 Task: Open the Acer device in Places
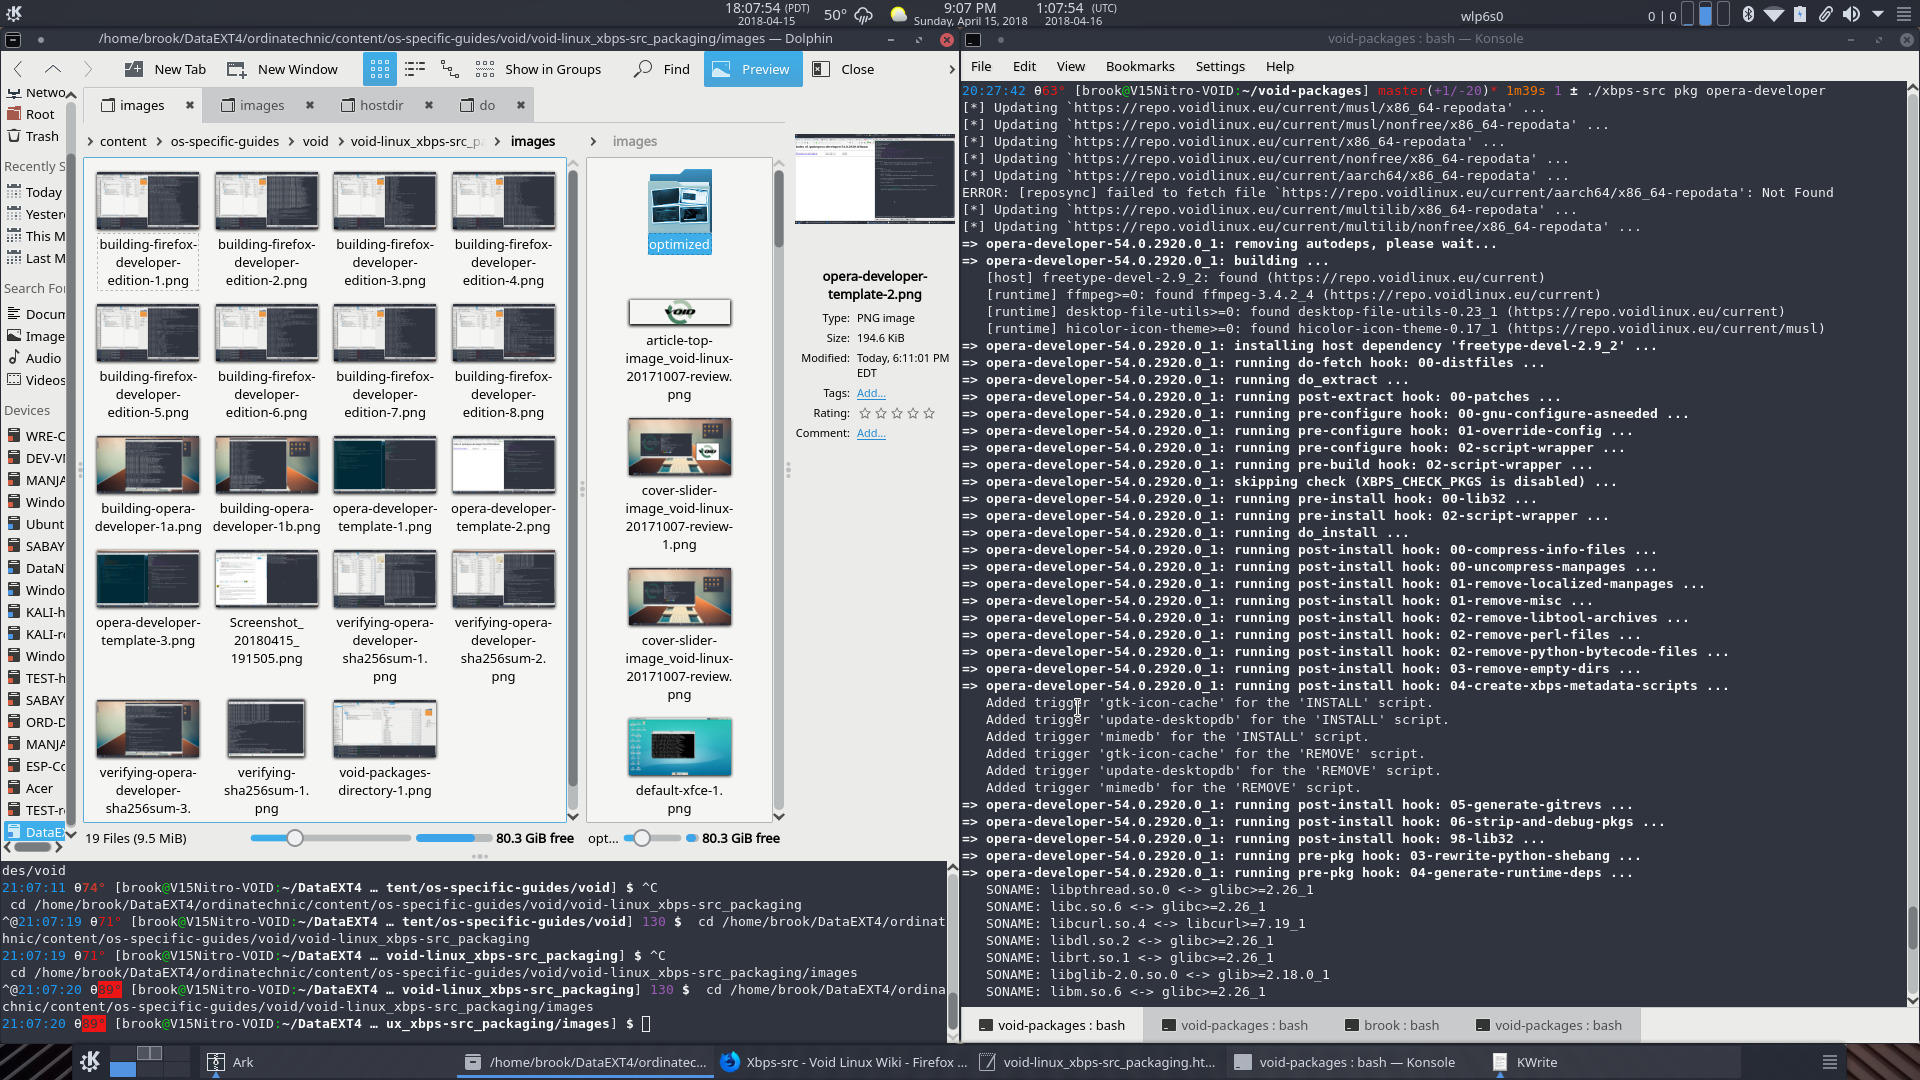tap(39, 788)
